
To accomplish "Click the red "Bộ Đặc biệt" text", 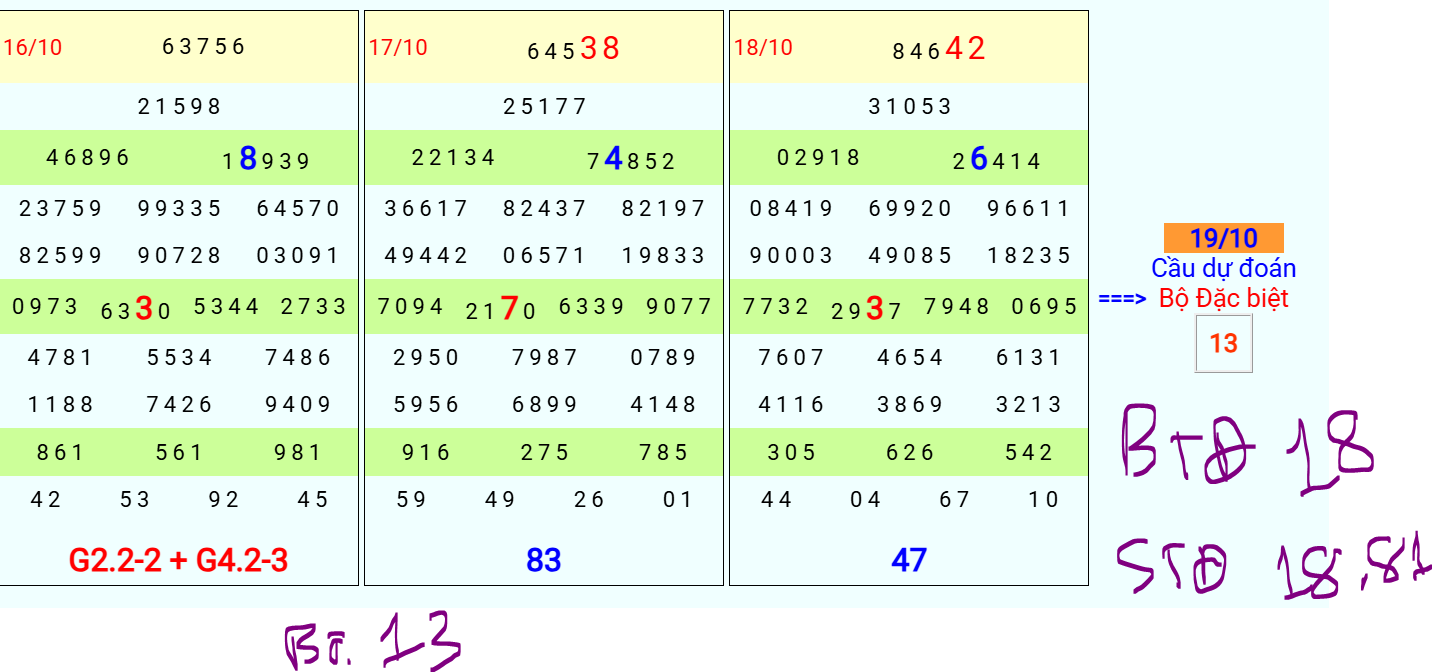I will point(1223,298).
